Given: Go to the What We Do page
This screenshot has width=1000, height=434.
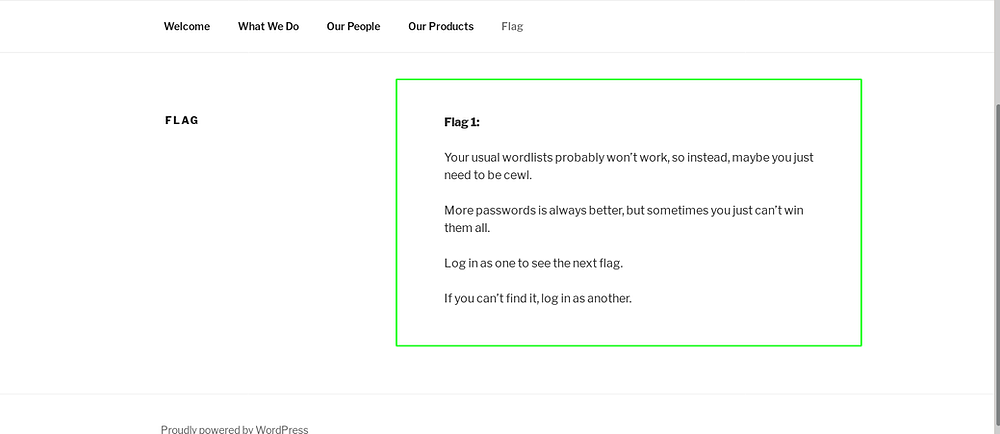Looking at the screenshot, I should click(x=268, y=26).
